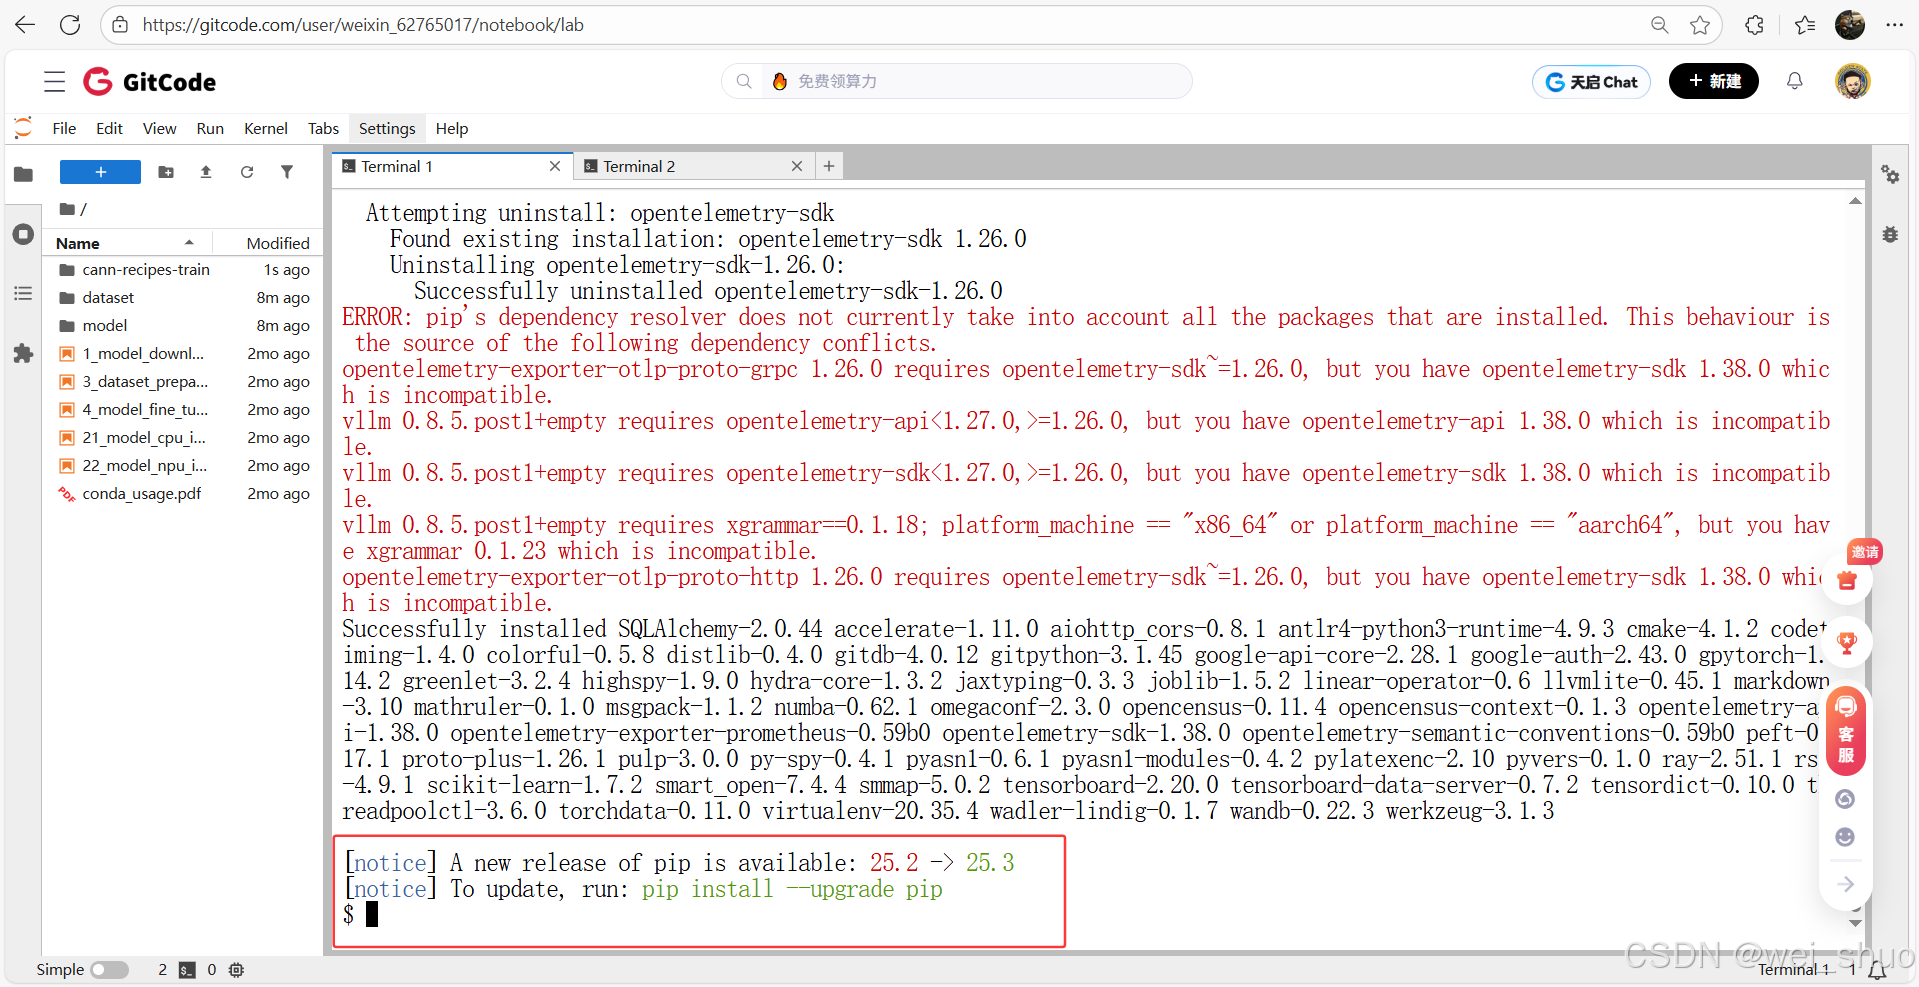Open the View menu

coord(159,128)
